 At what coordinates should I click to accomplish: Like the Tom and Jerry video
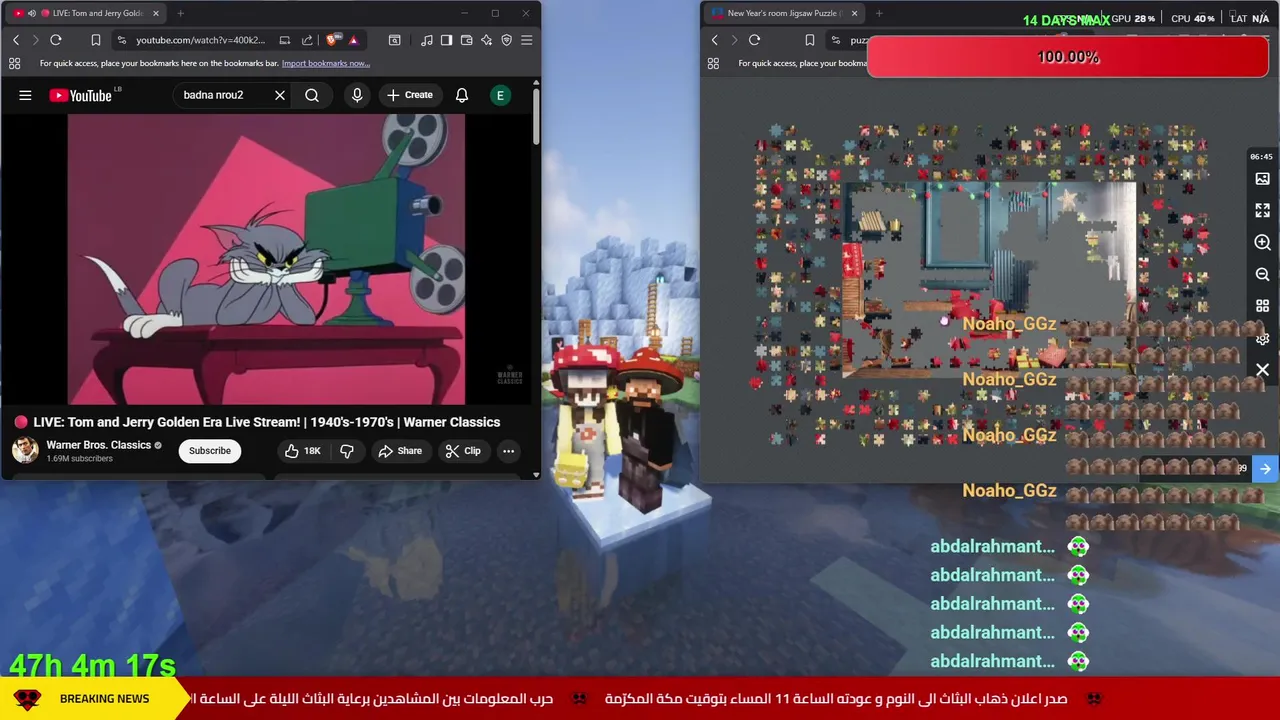pos(302,451)
